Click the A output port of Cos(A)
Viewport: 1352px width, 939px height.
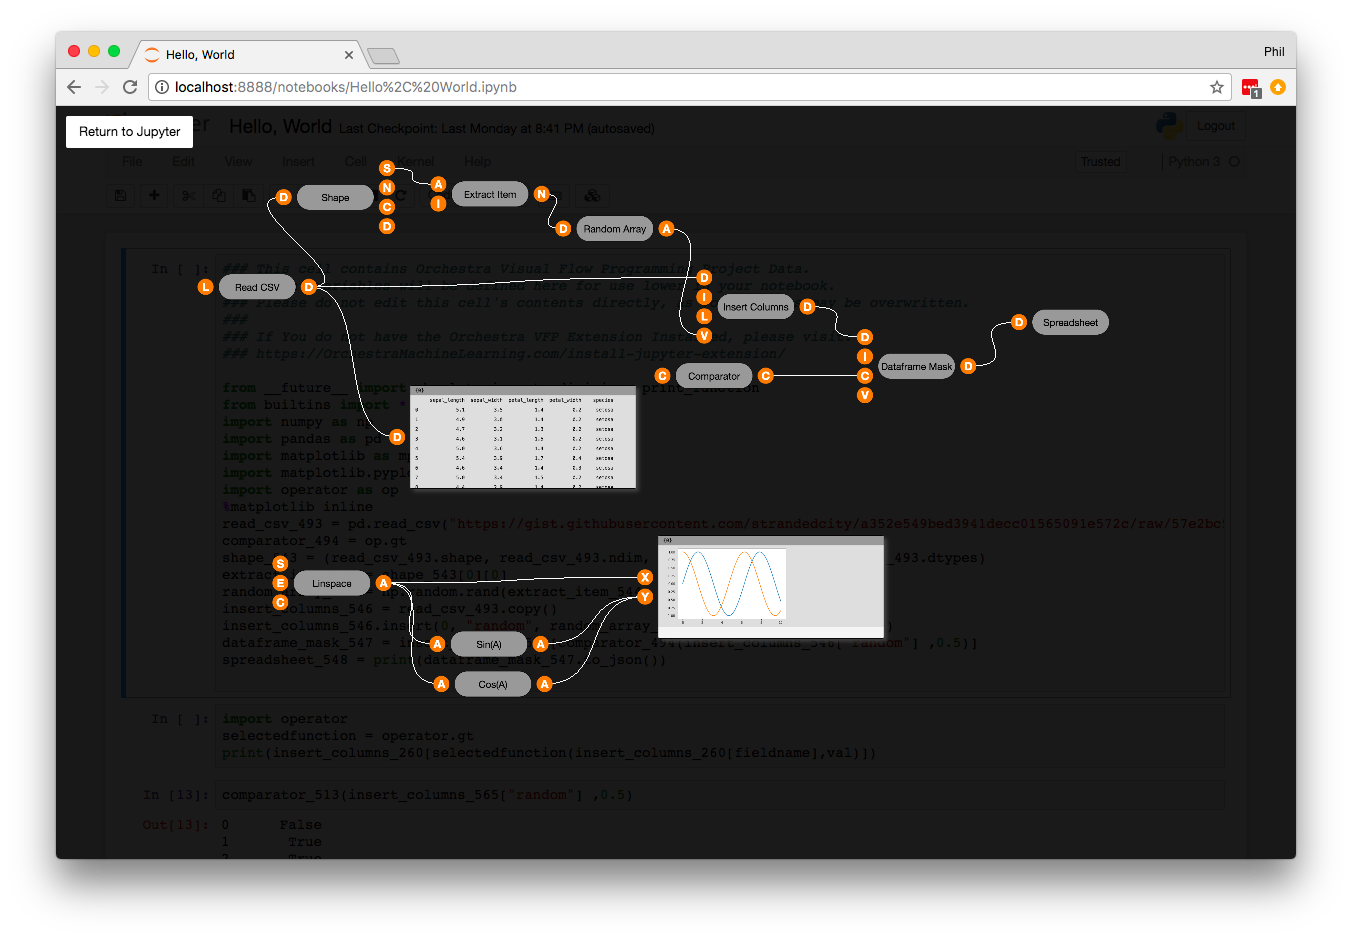545,685
